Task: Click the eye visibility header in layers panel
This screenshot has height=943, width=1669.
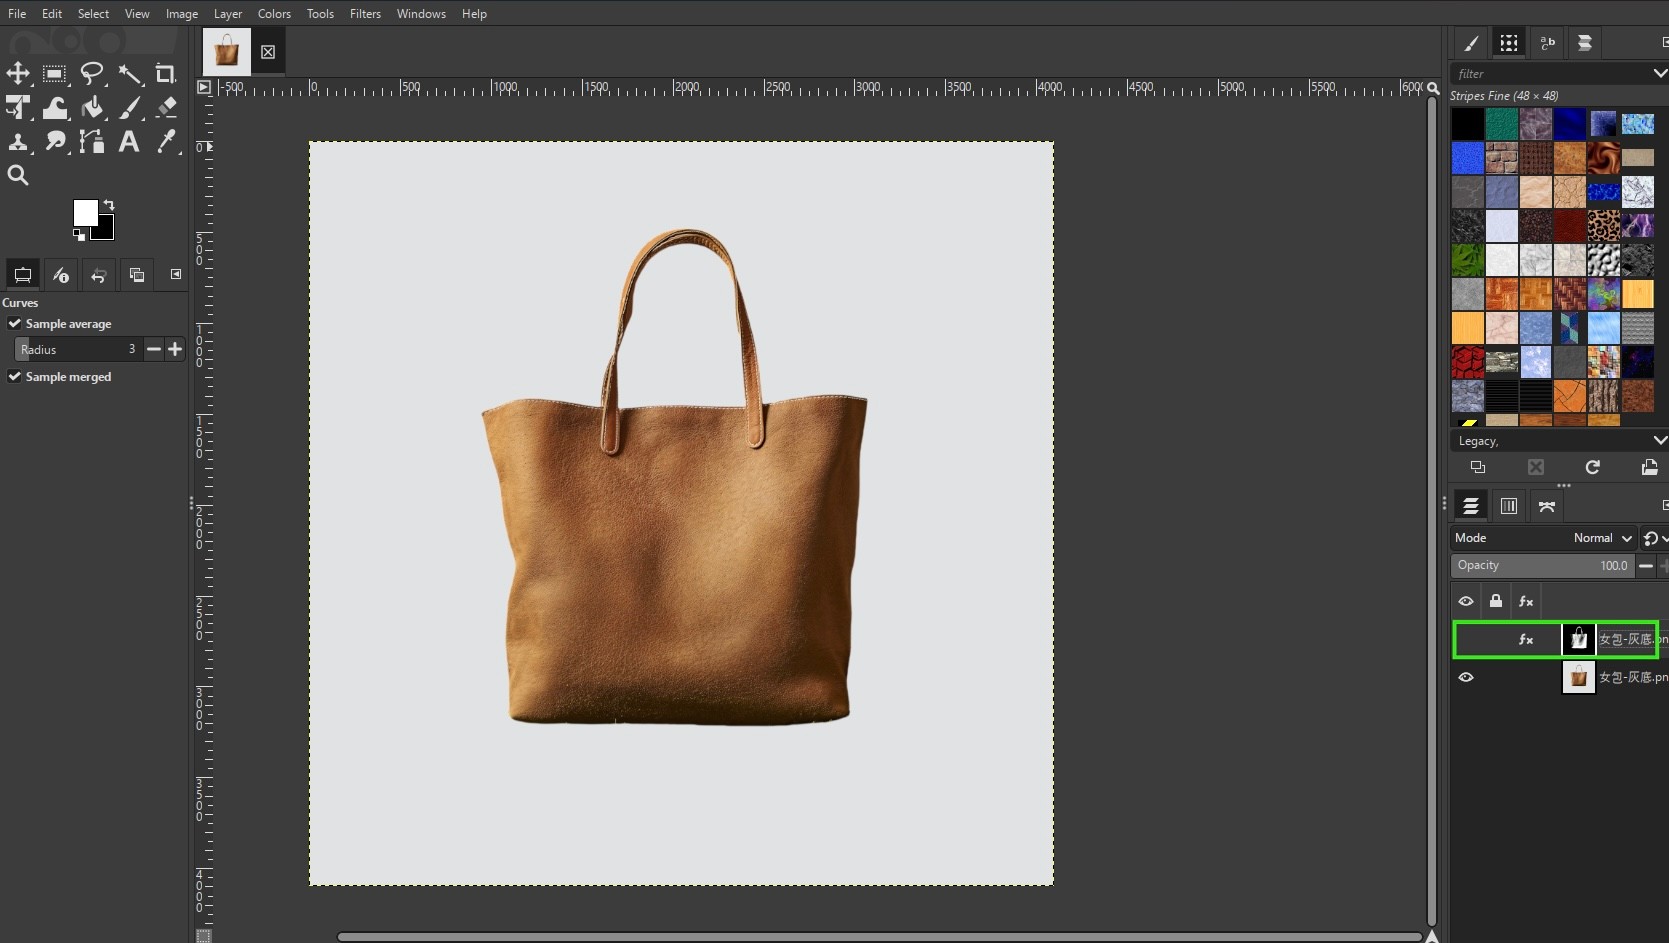Action: click(x=1466, y=601)
